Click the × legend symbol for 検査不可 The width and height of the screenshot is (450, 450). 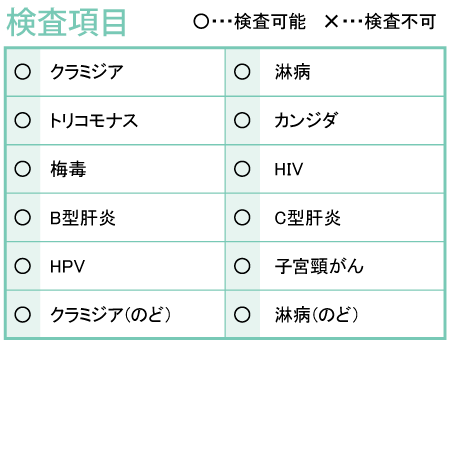(x=332, y=22)
